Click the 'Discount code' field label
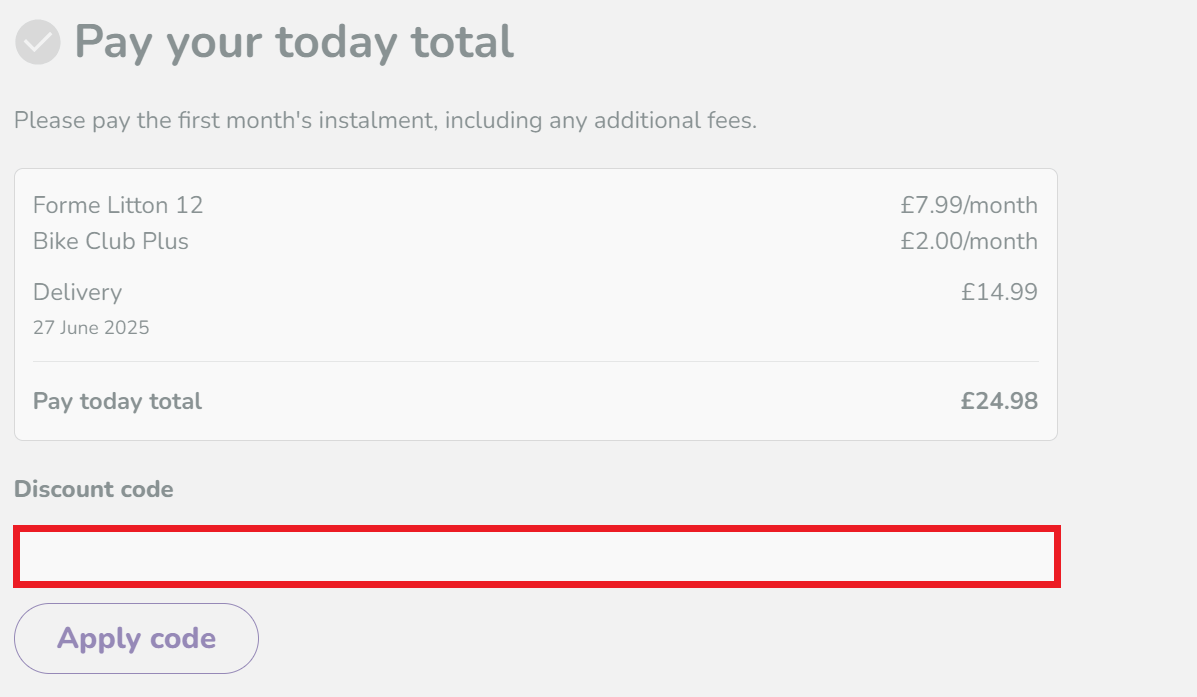This screenshot has width=1197, height=697. point(94,489)
